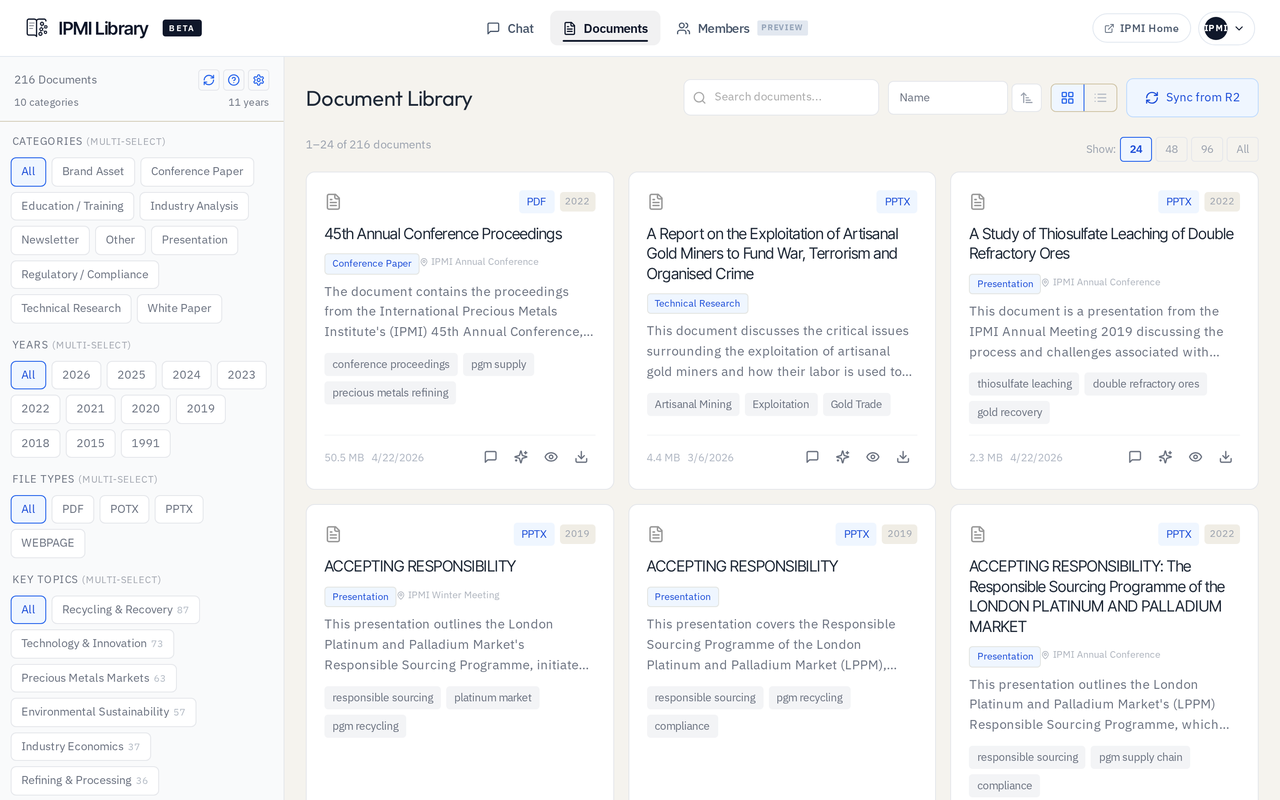Viewport: 1280px width, 800px height.
Task: Filter by WEBPAGE file type
Action: [x=48, y=543]
